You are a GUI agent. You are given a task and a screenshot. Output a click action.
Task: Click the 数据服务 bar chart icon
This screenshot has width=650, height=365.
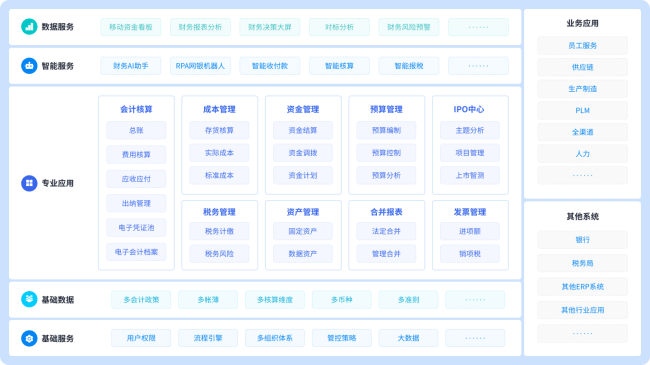[29, 27]
